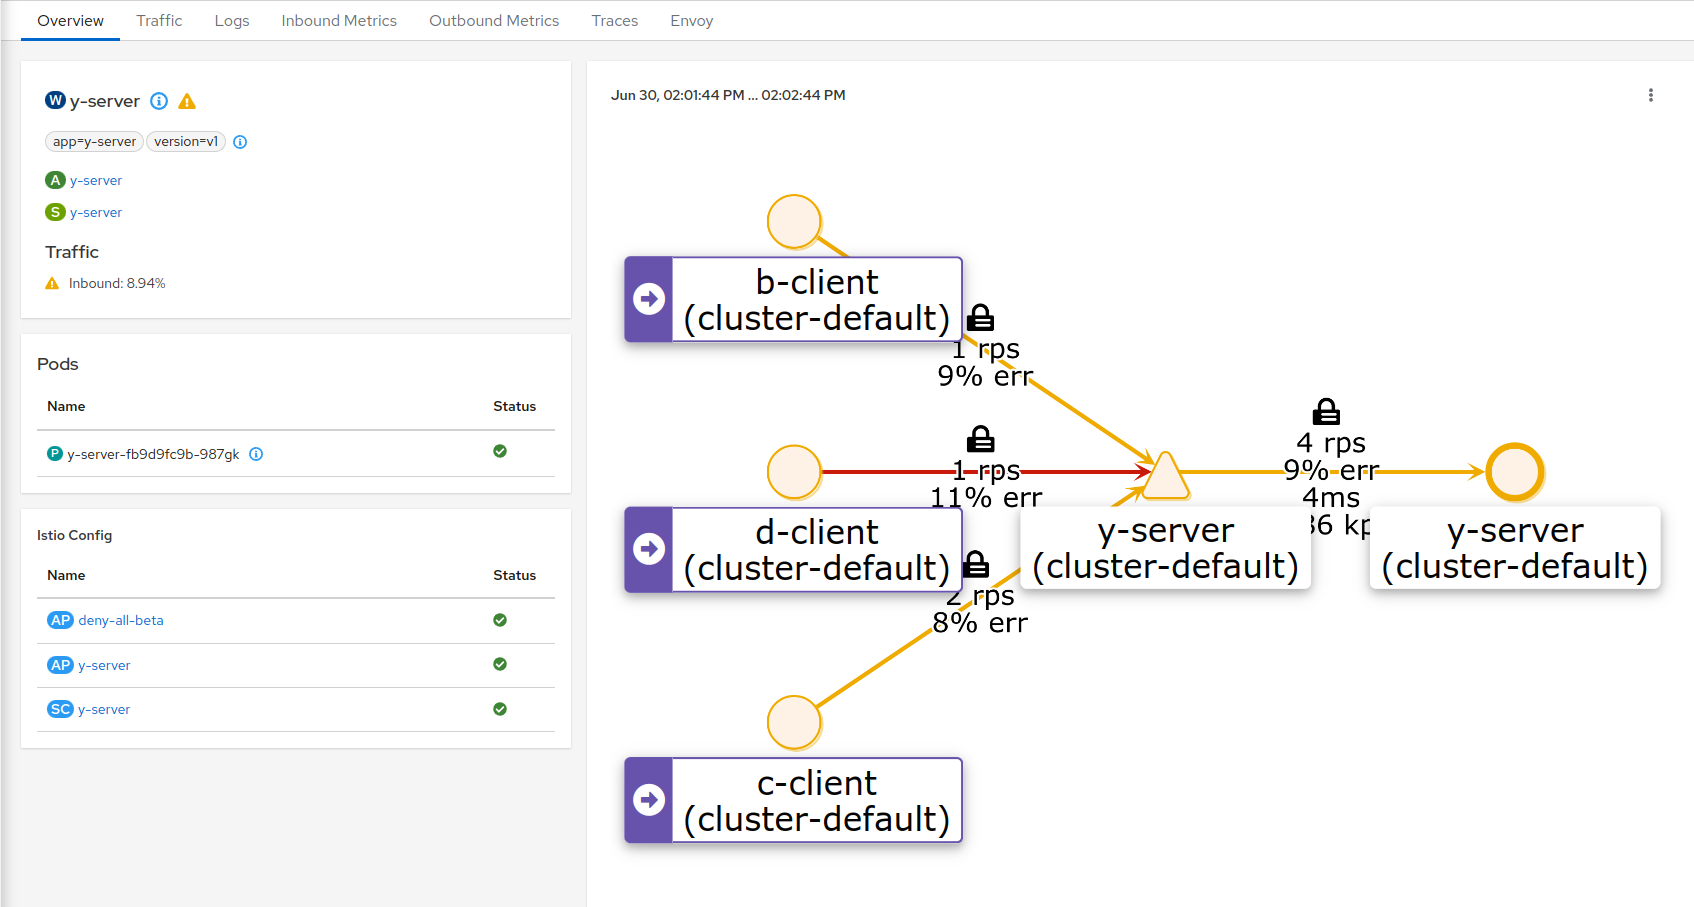Click the P pod badge icon
The height and width of the screenshot is (907, 1694).
tap(55, 454)
